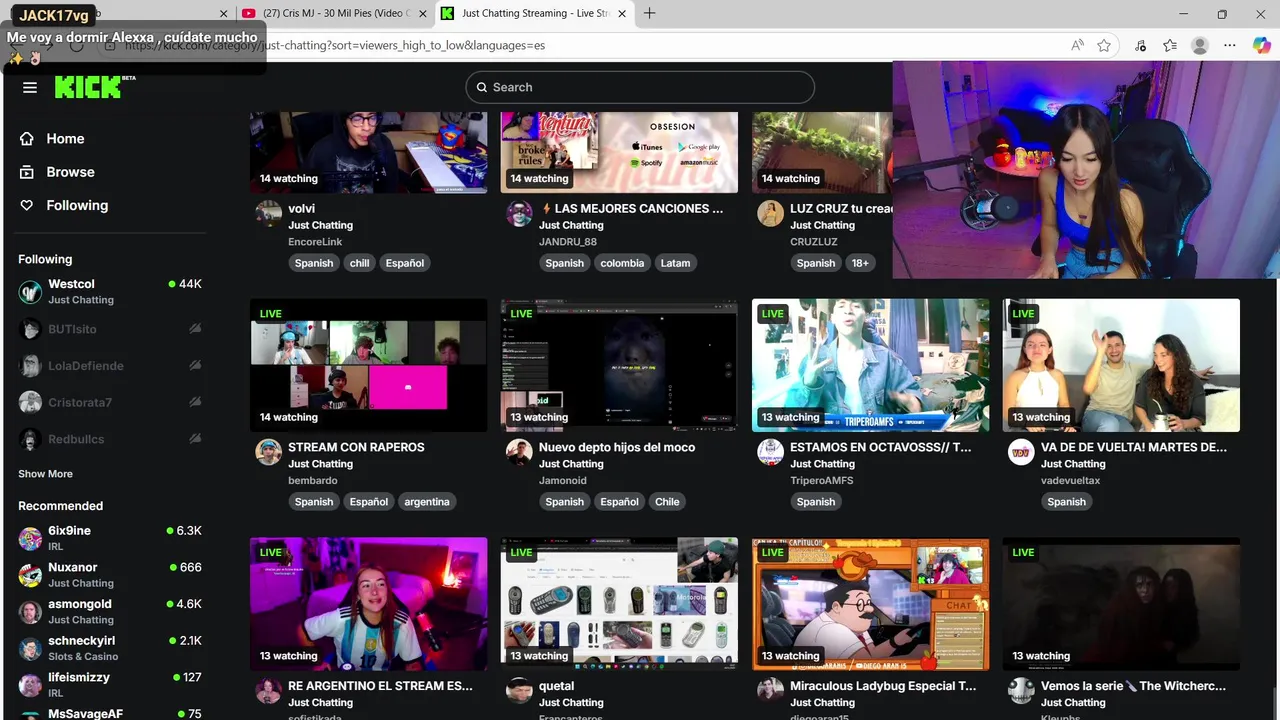Open Nuevo depto hijos del moco thumbnail

pos(619,365)
